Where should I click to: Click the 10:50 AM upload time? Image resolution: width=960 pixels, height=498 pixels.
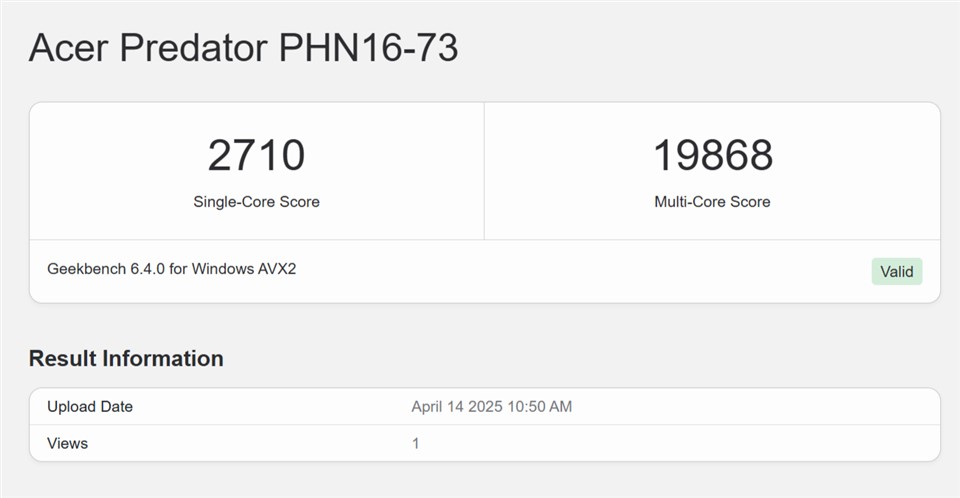point(545,407)
